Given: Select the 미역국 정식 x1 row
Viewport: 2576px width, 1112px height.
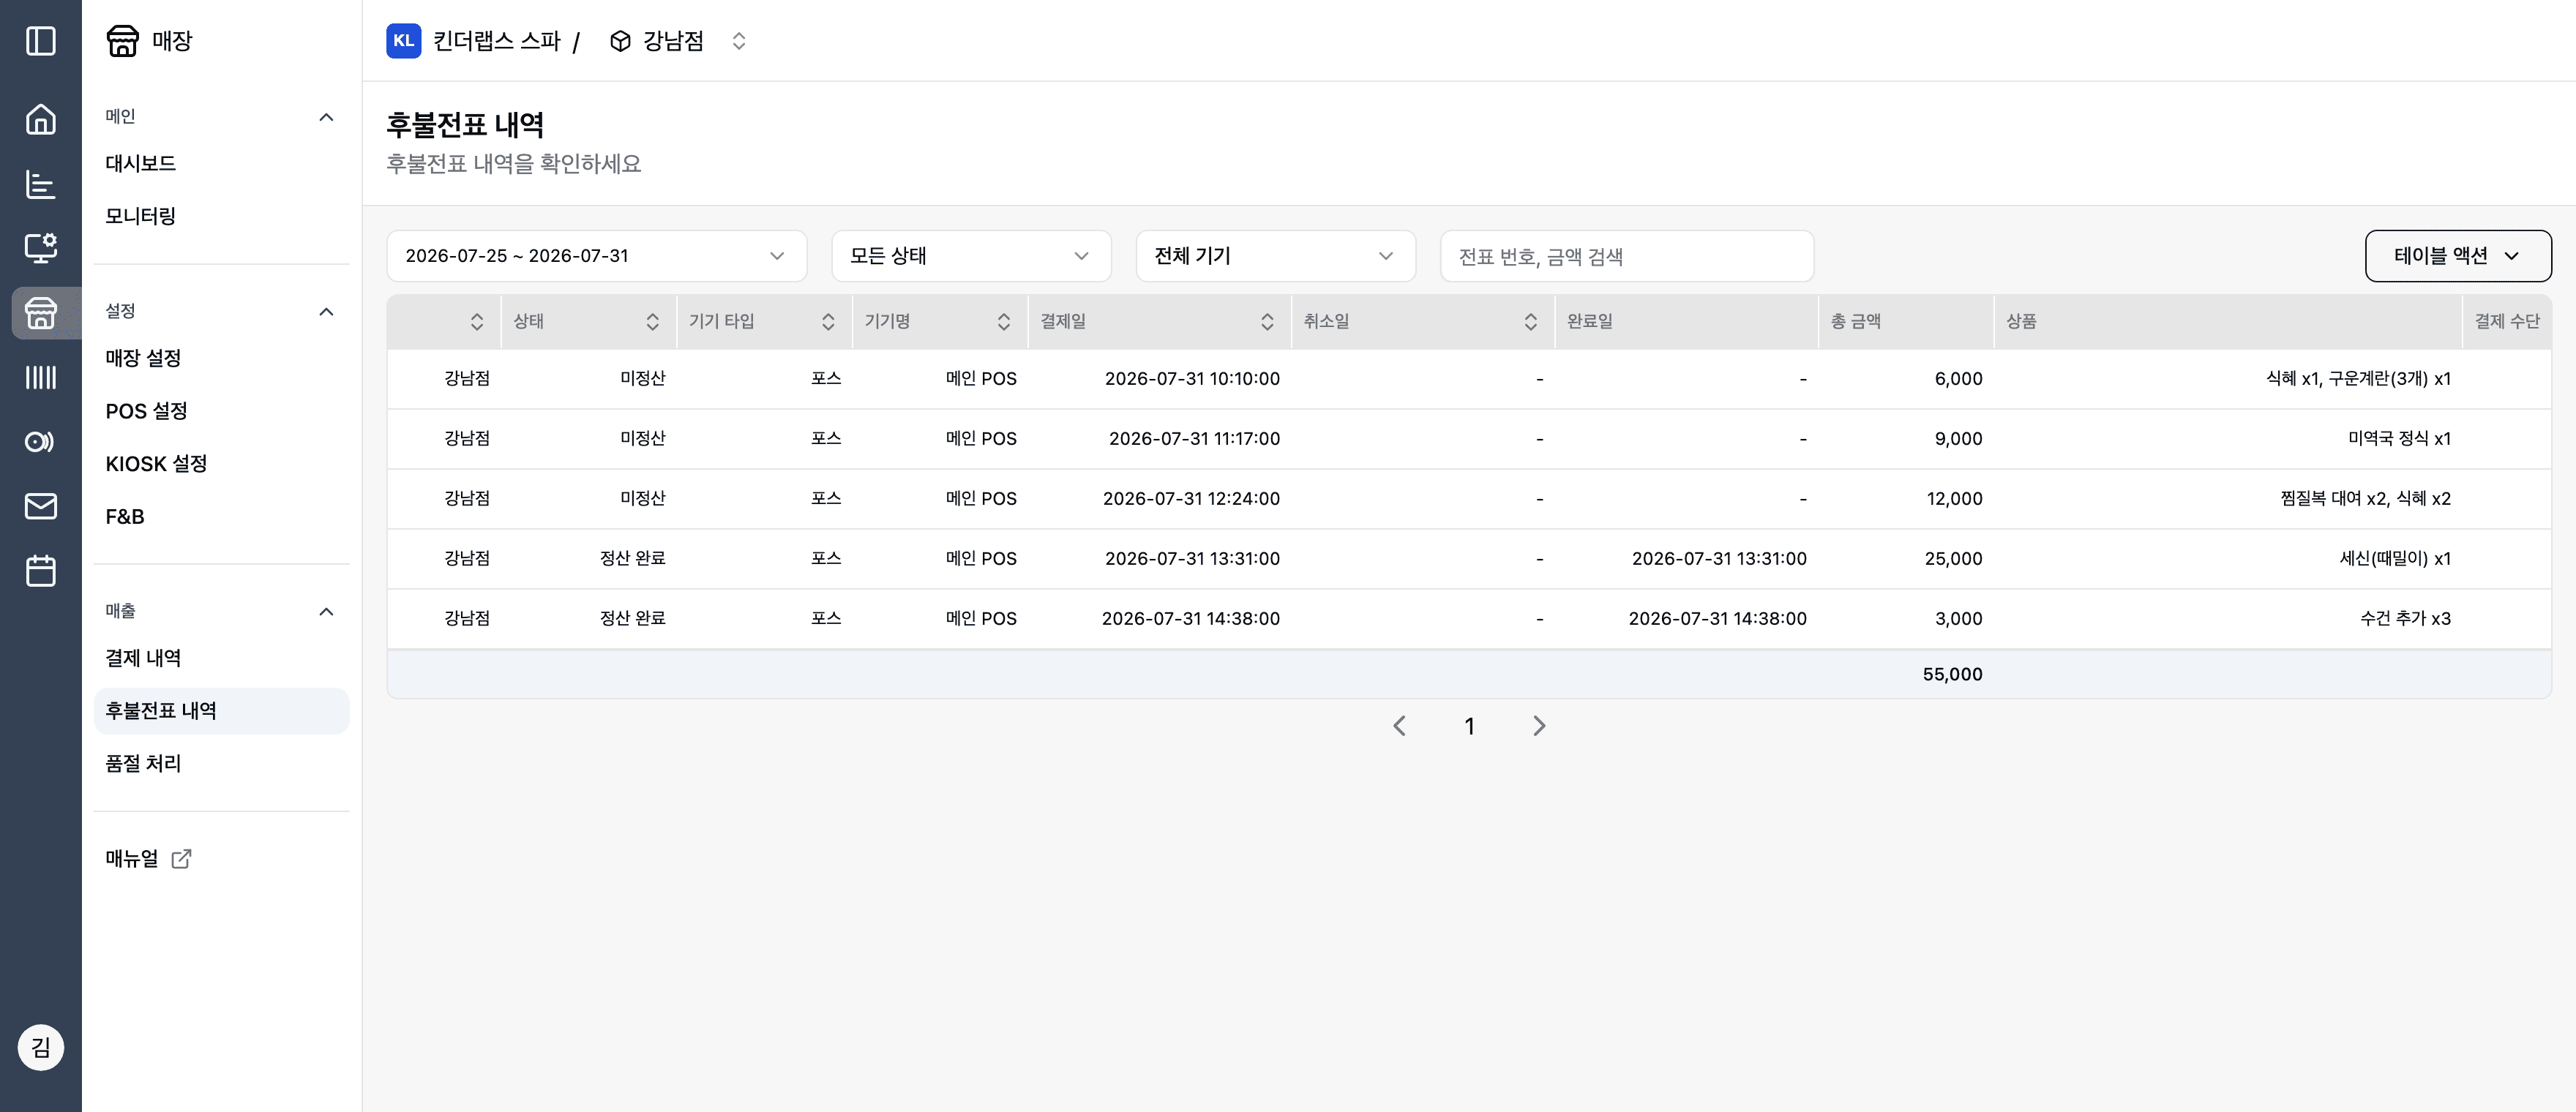Looking at the screenshot, I should tap(1468, 439).
